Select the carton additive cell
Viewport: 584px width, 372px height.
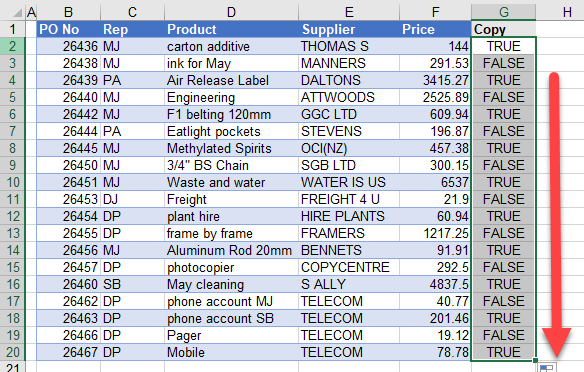pos(231,46)
